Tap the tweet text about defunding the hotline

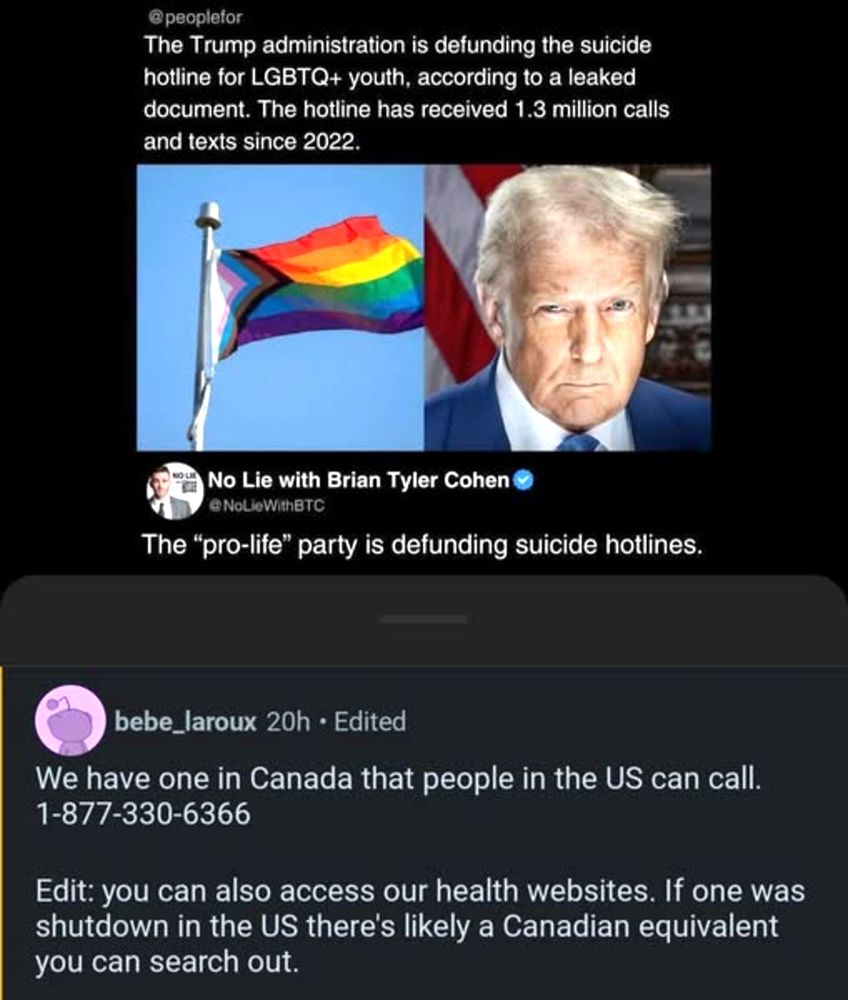point(406,93)
